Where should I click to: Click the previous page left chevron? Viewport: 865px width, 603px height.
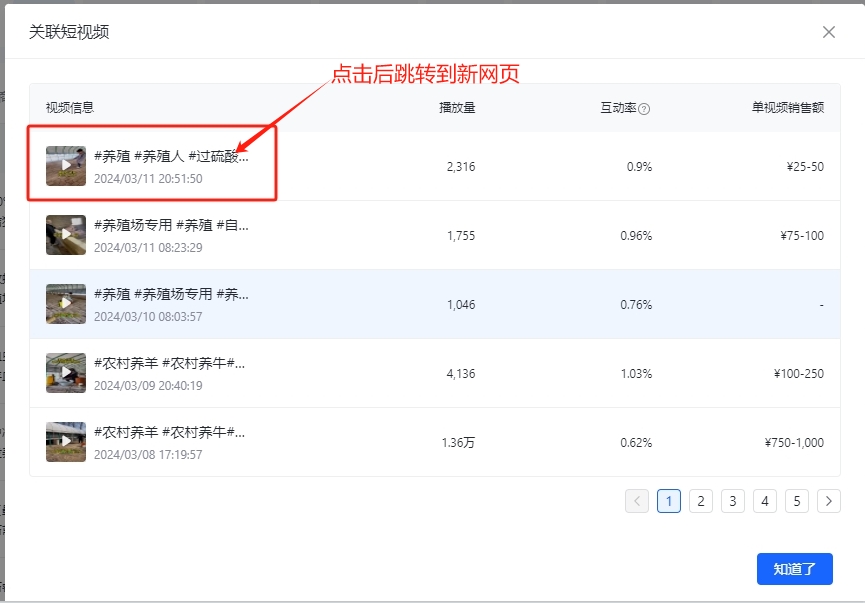click(x=637, y=501)
